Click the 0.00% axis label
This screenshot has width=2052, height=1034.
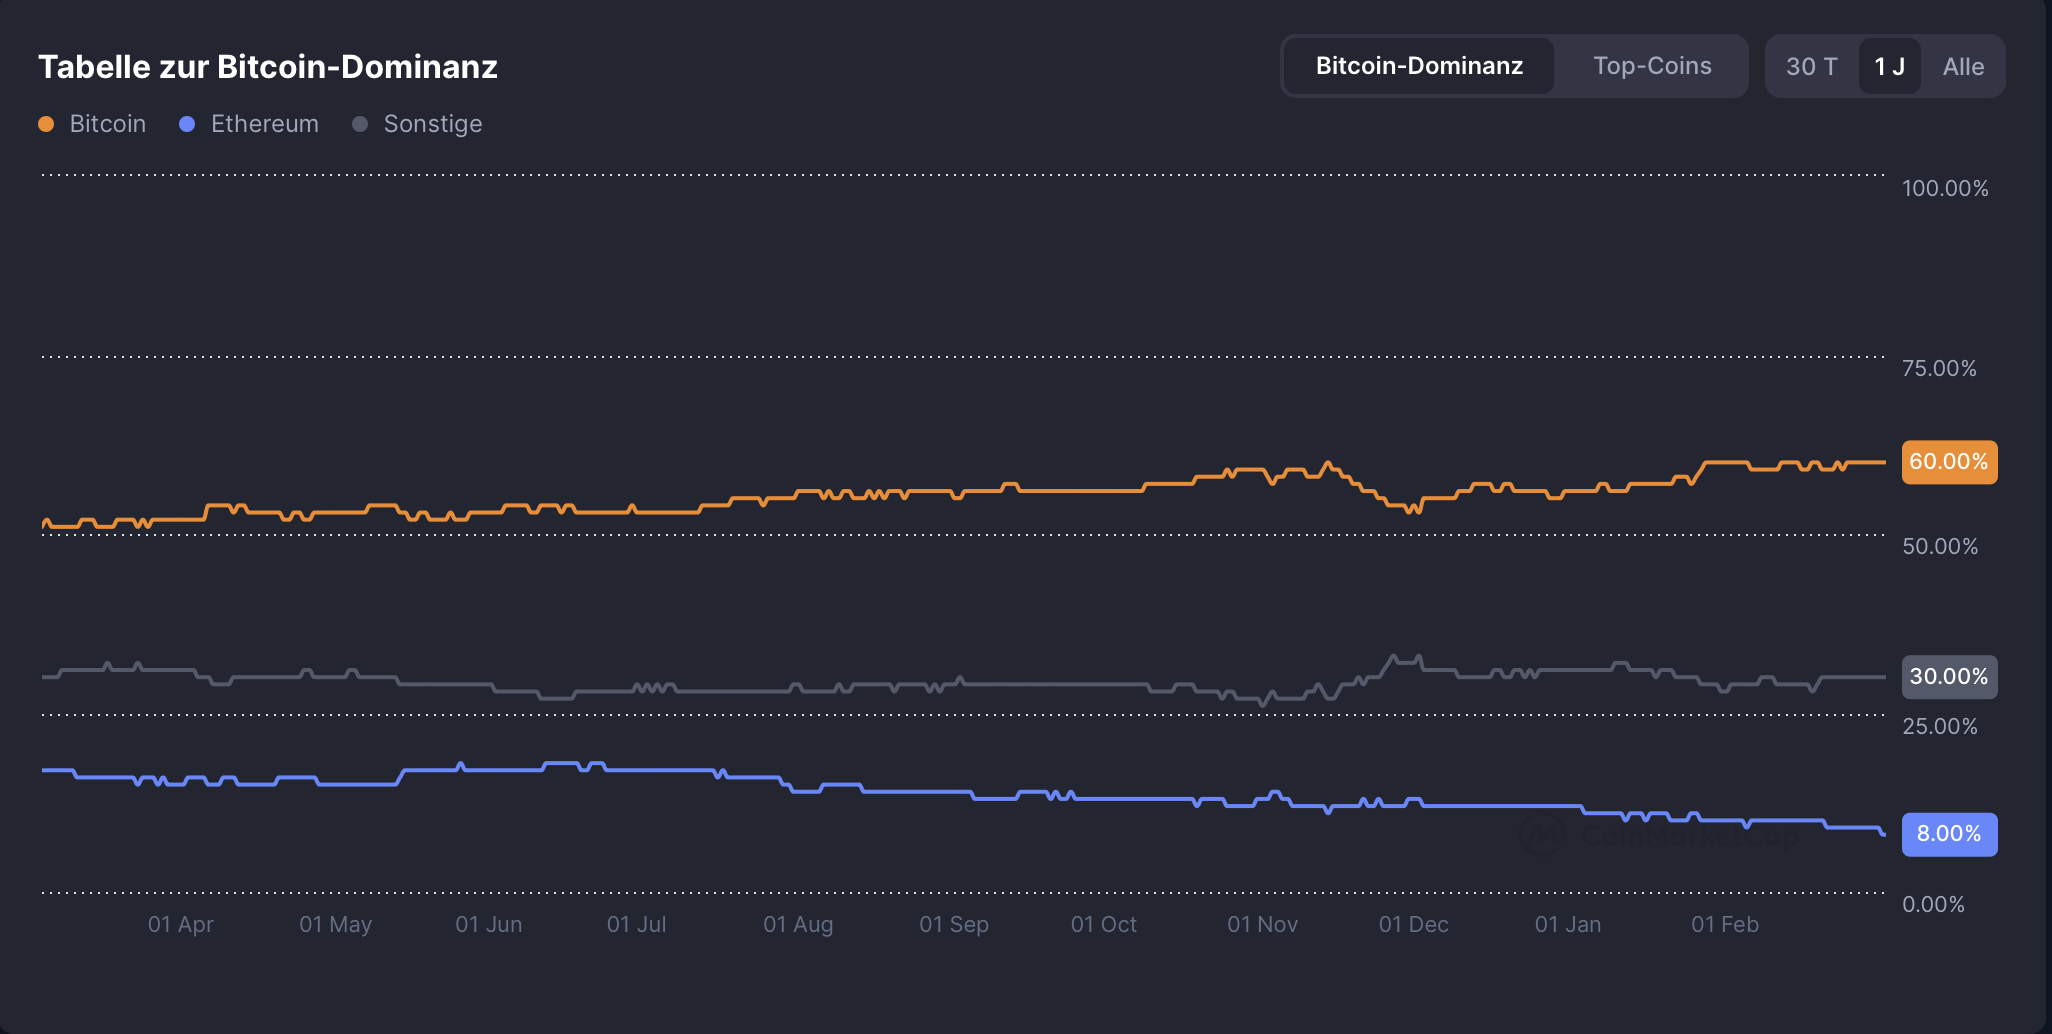(x=1933, y=905)
